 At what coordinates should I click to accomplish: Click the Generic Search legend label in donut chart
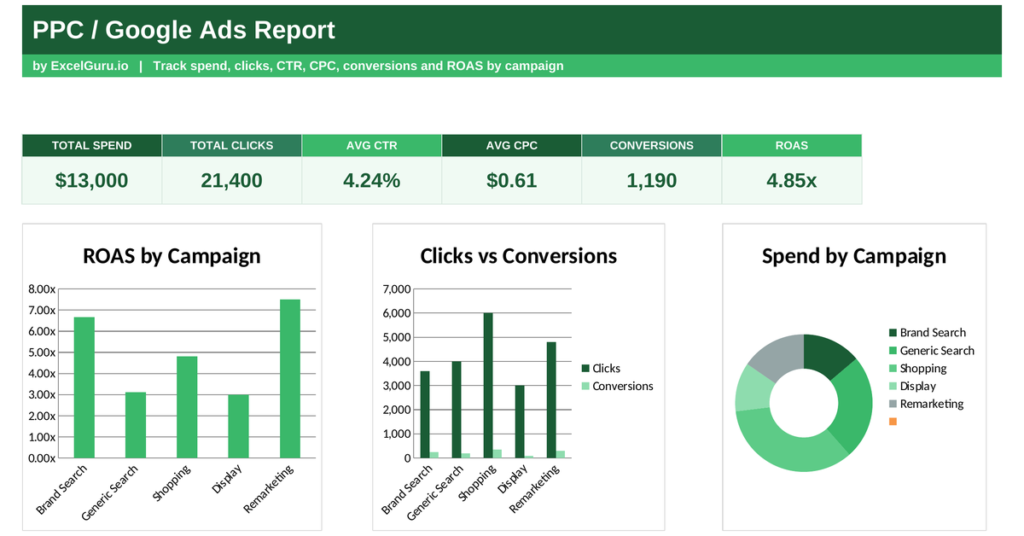click(937, 351)
